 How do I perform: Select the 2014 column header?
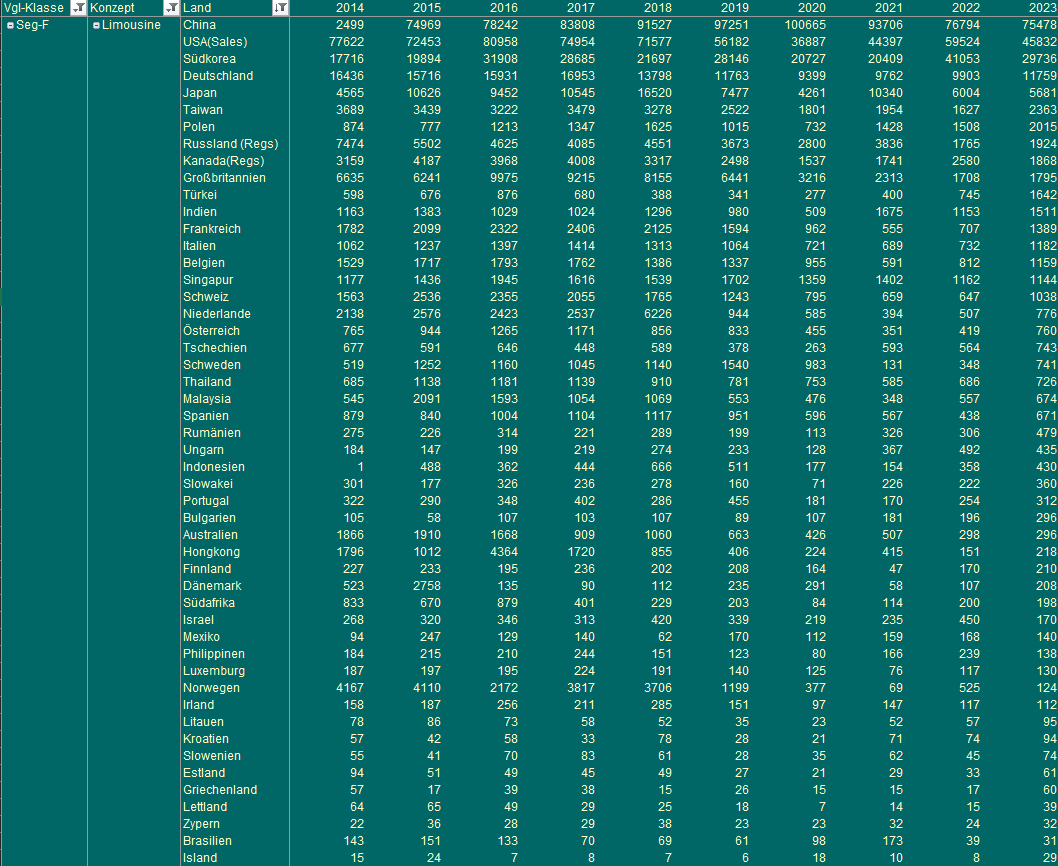(350, 8)
